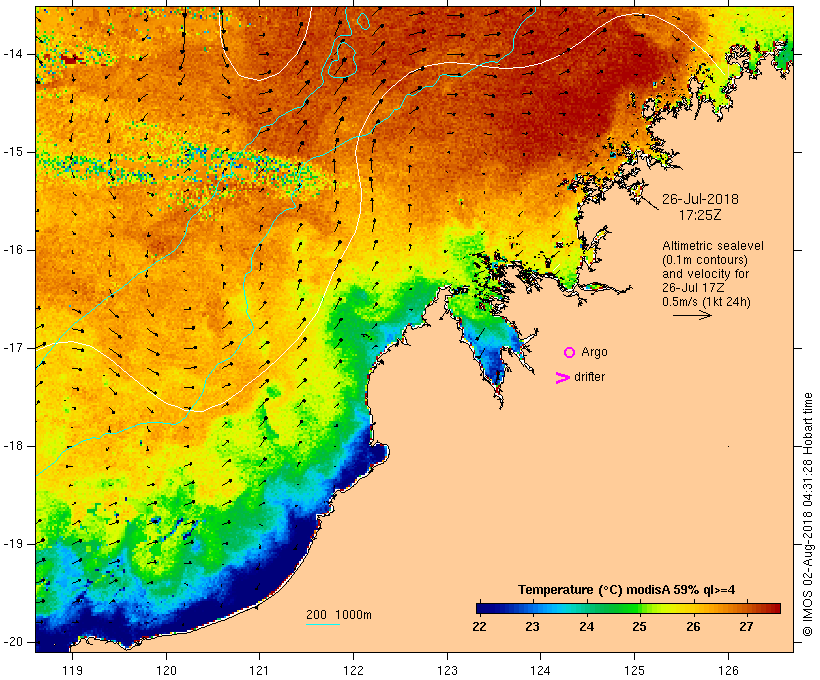Click the longitude axis label '125'

(635, 671)
